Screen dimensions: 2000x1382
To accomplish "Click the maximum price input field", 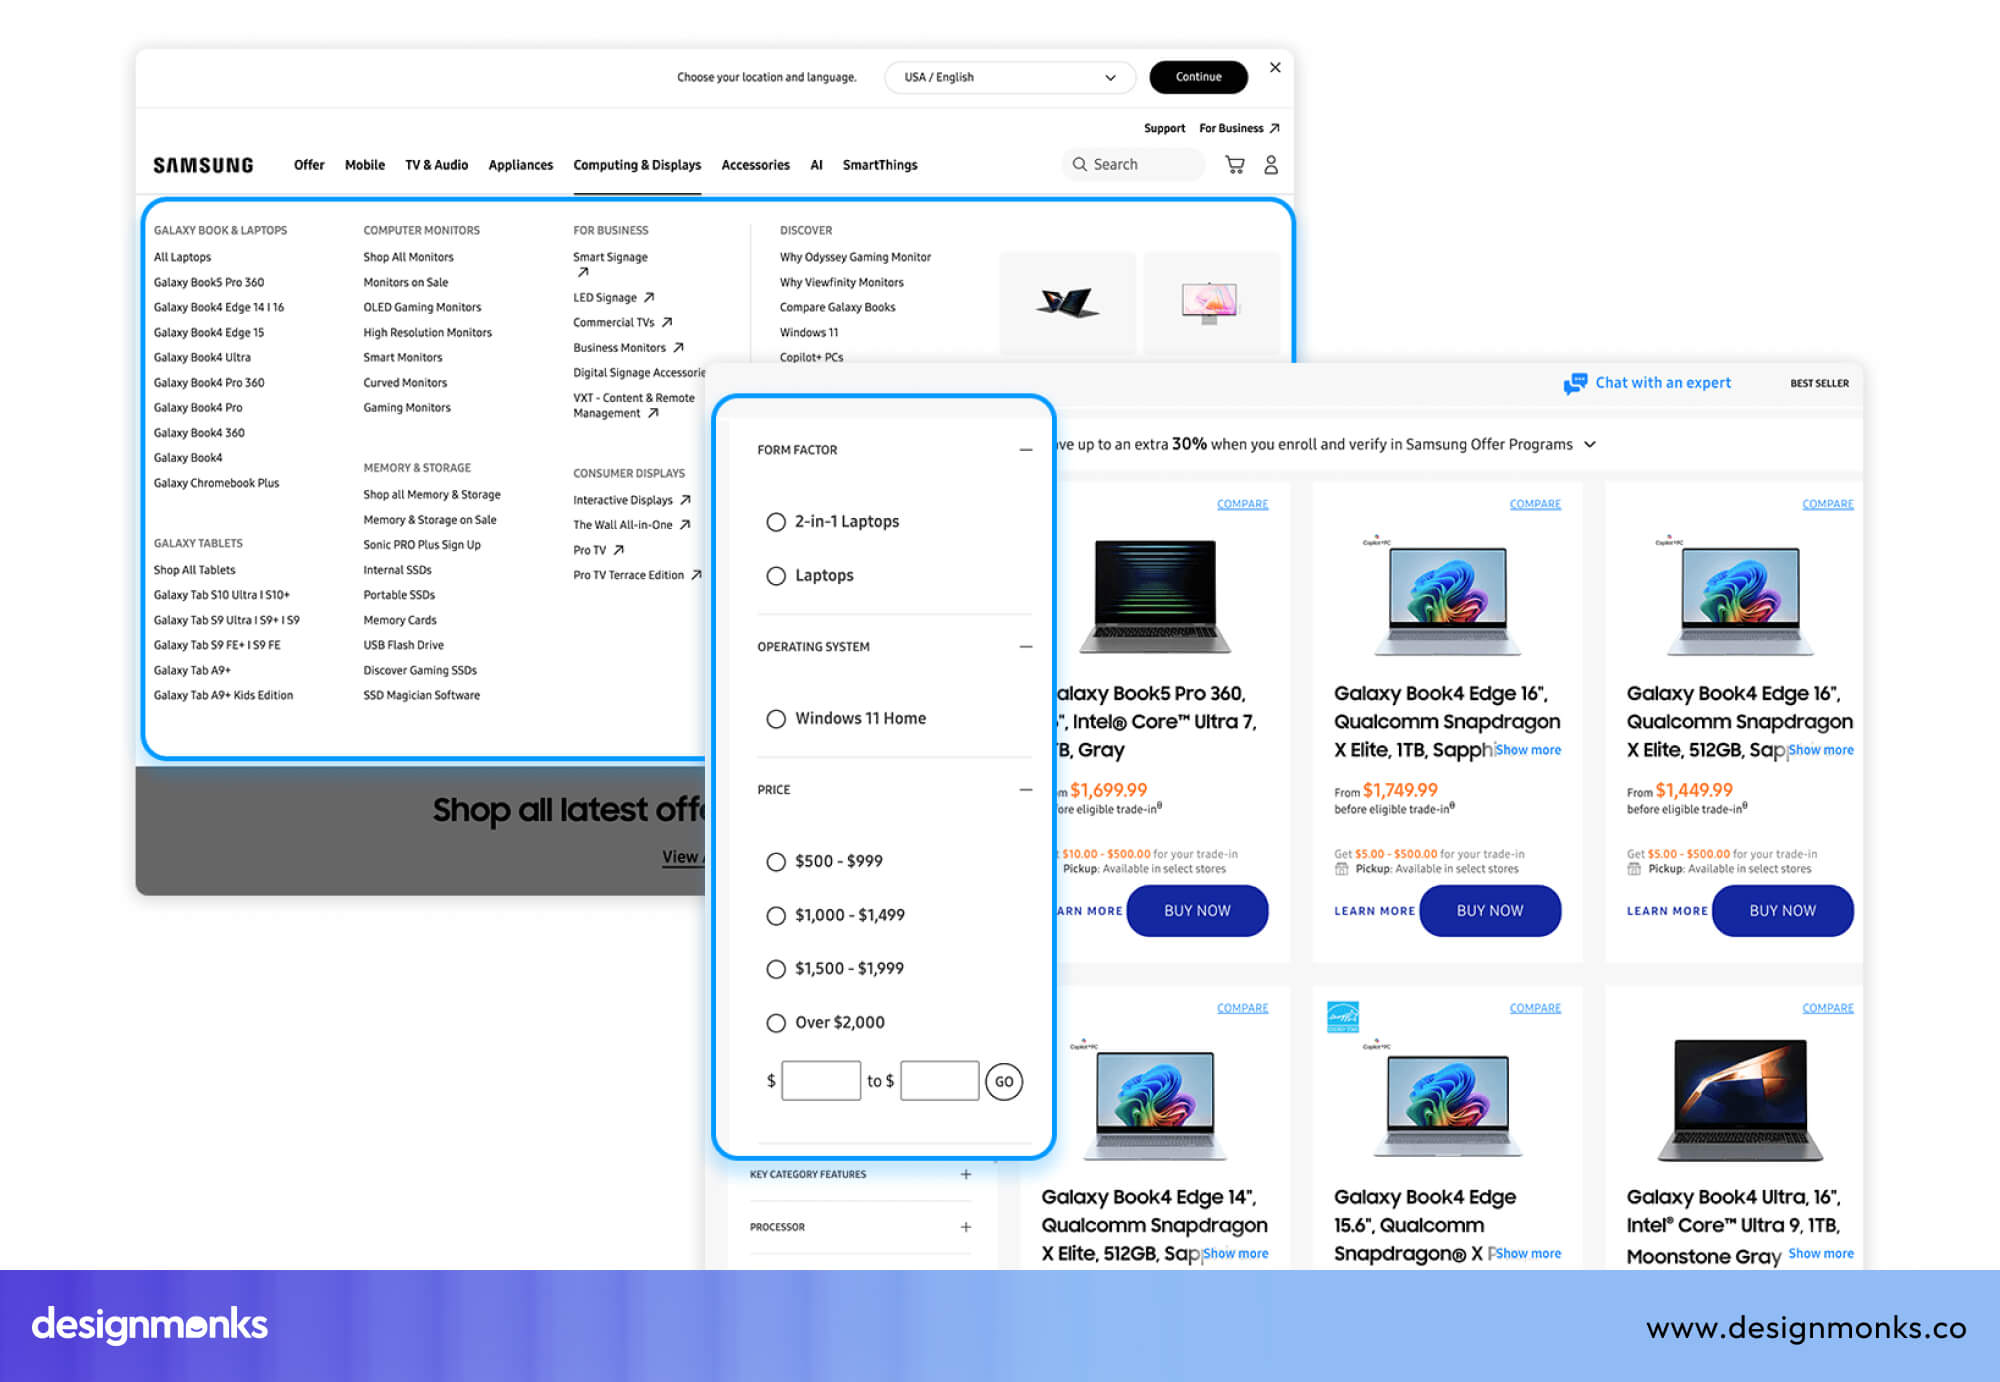I will (x=939, y=1081).
